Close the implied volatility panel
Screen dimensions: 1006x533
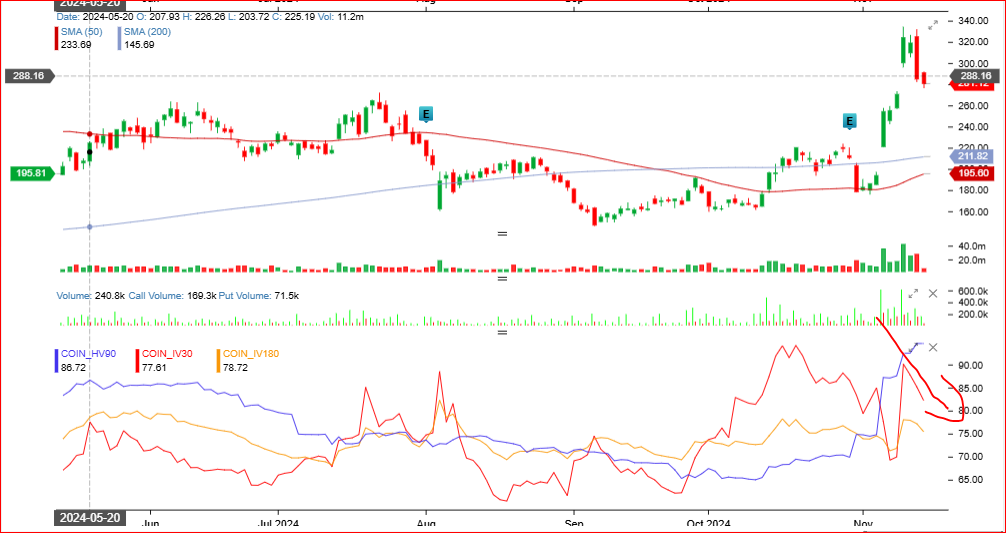[933, 347]
